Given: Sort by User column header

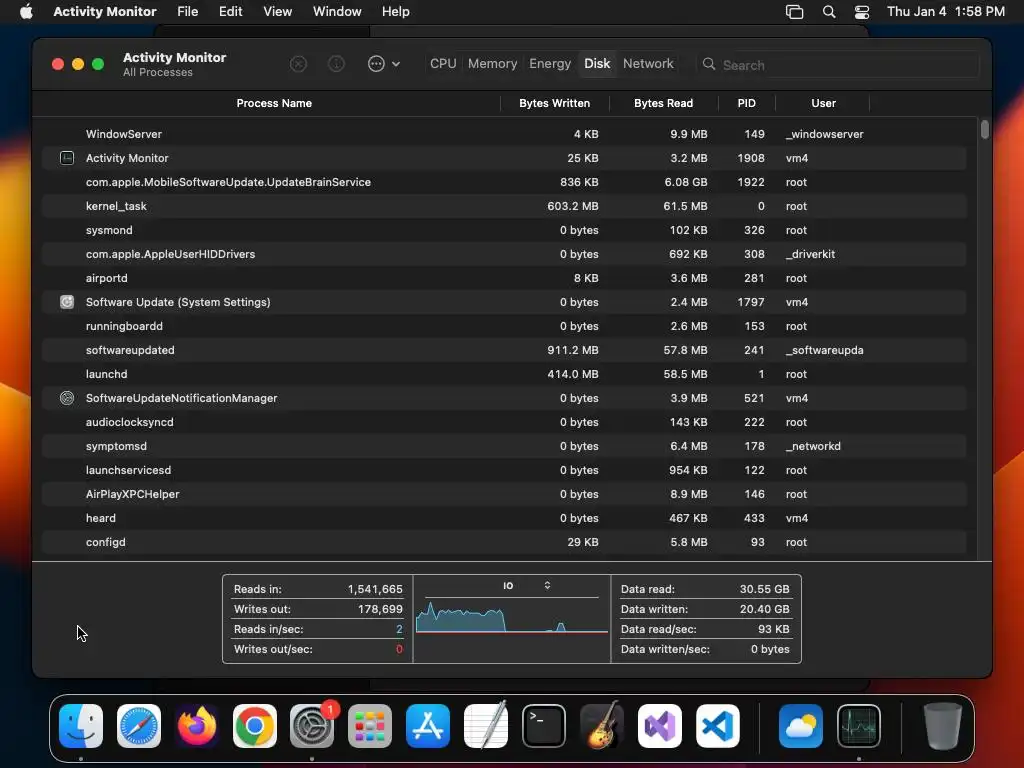Looking at the screenshot, I should pos(824,103).
